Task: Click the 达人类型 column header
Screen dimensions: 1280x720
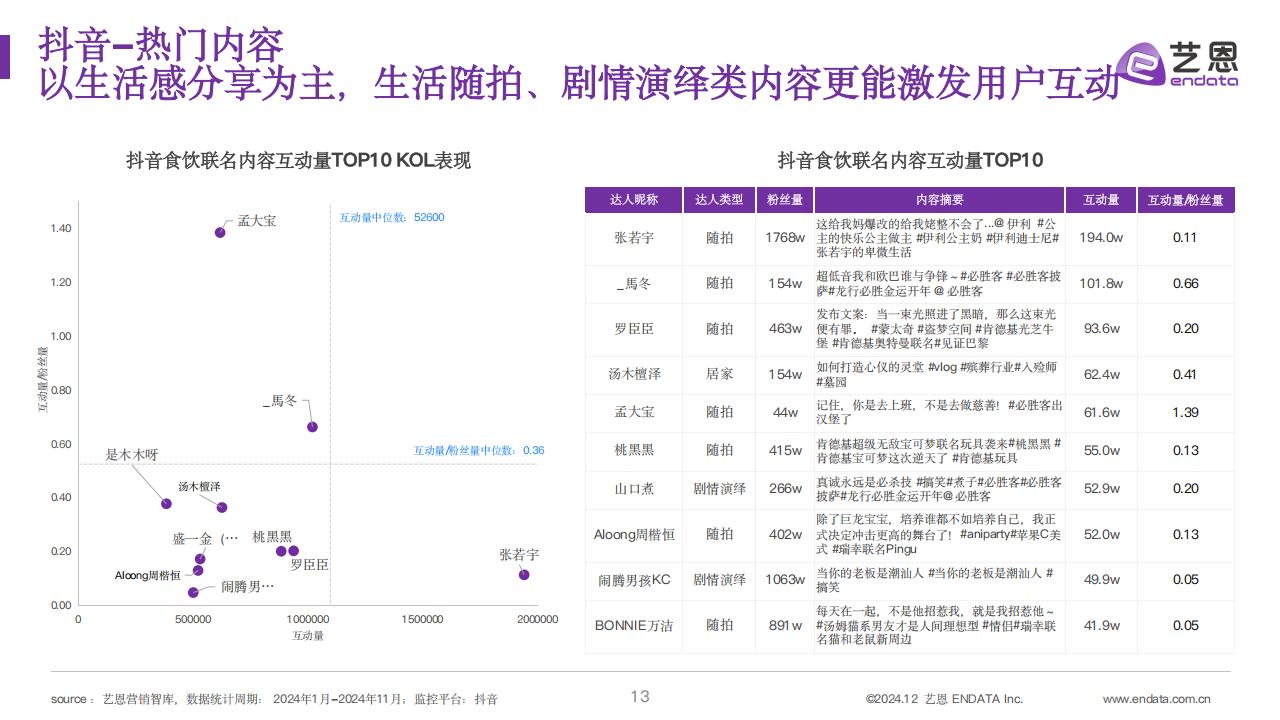Action: point(719,200)
